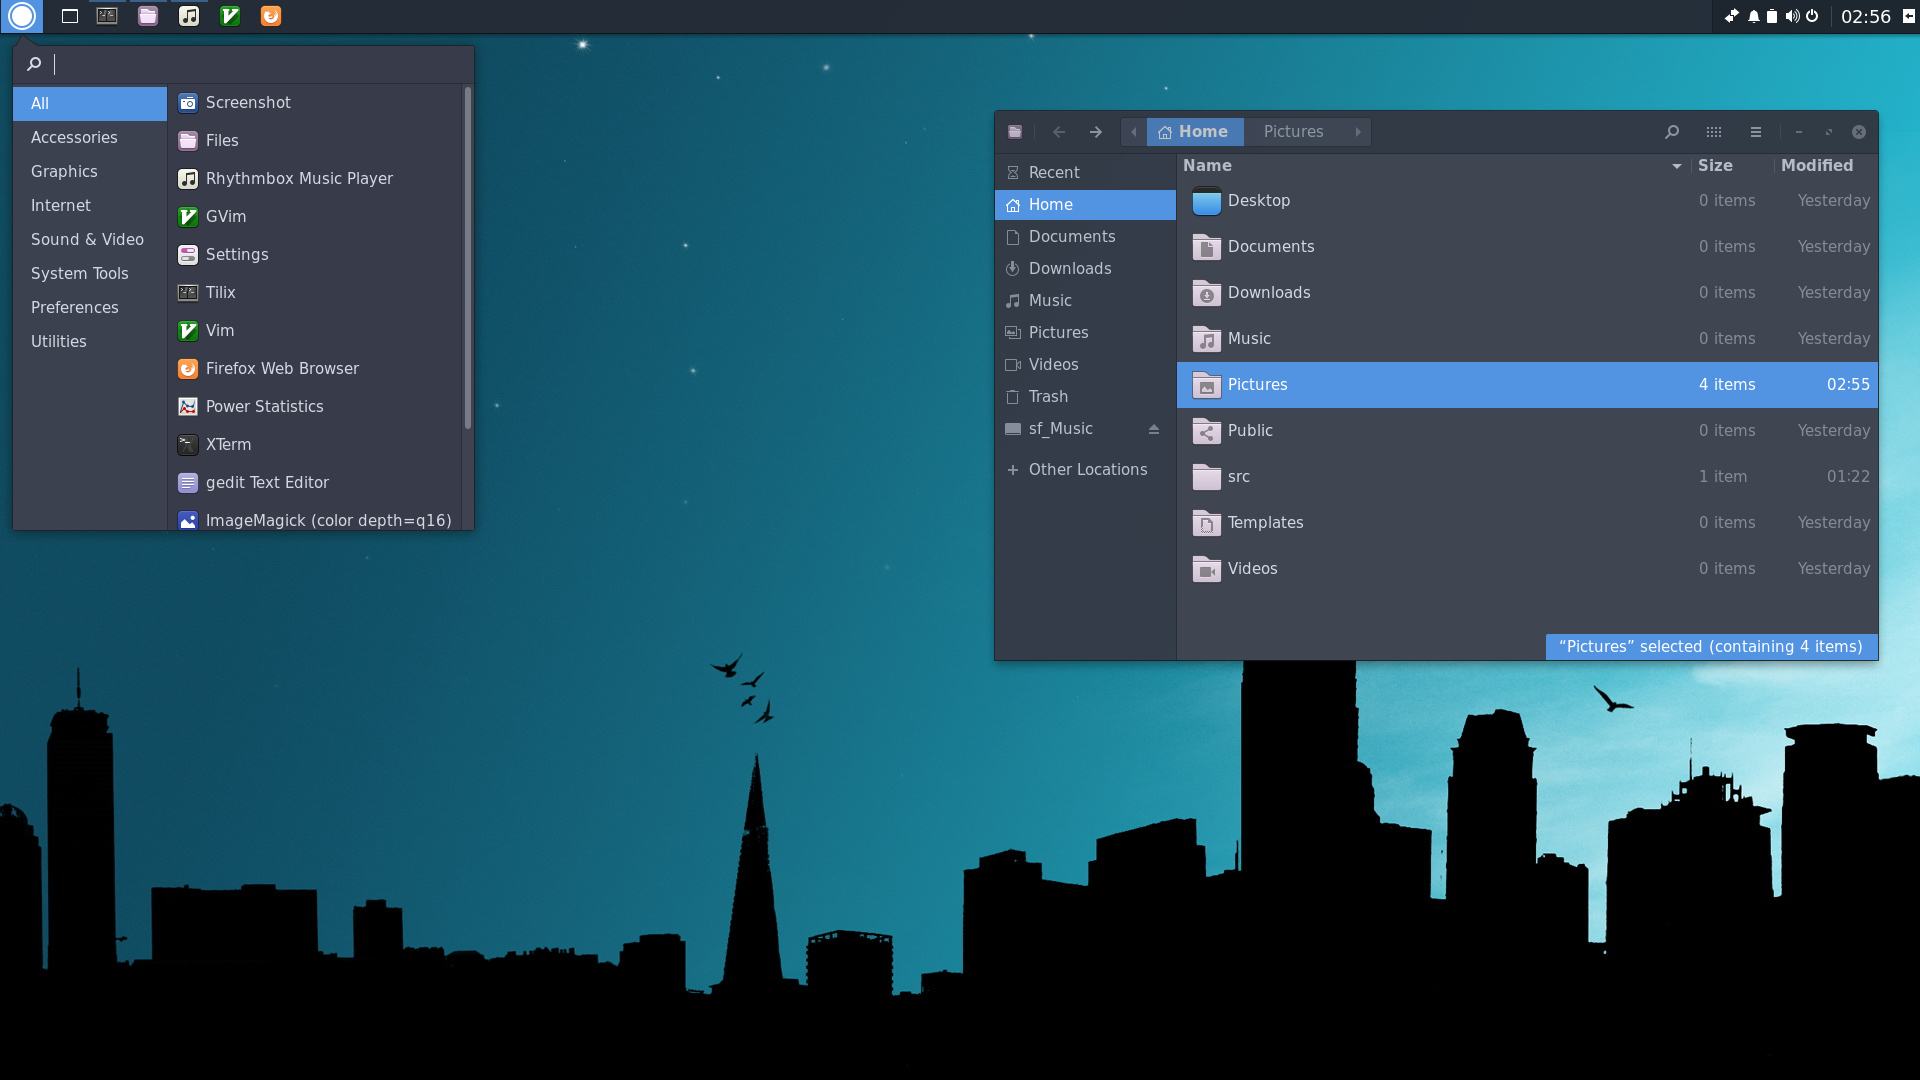Open the file manager hamburger menu
This screenshot has height=1080, width=1920.
pos(1755,132)
